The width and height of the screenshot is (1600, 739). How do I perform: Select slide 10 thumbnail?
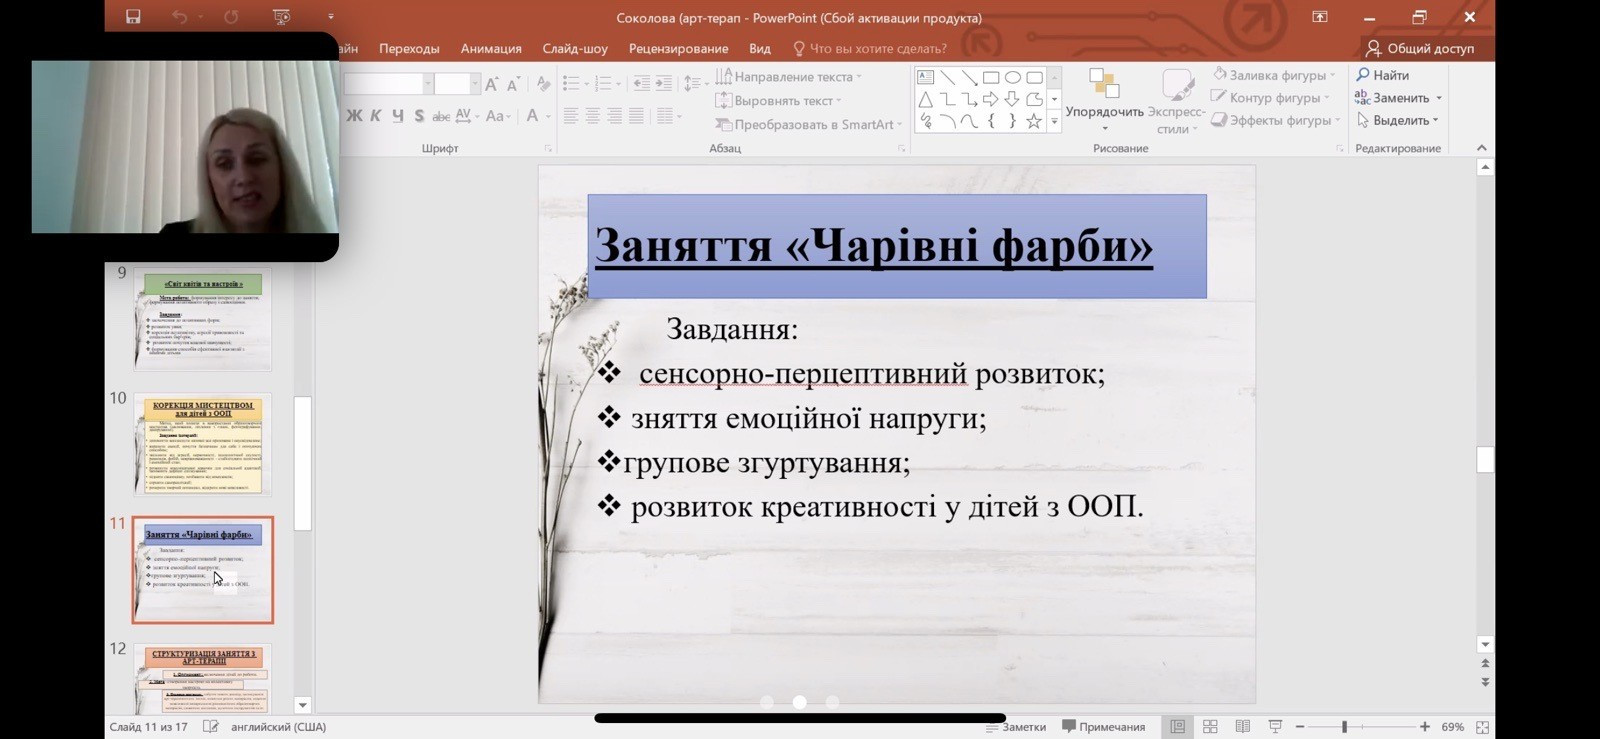[203, 446]
